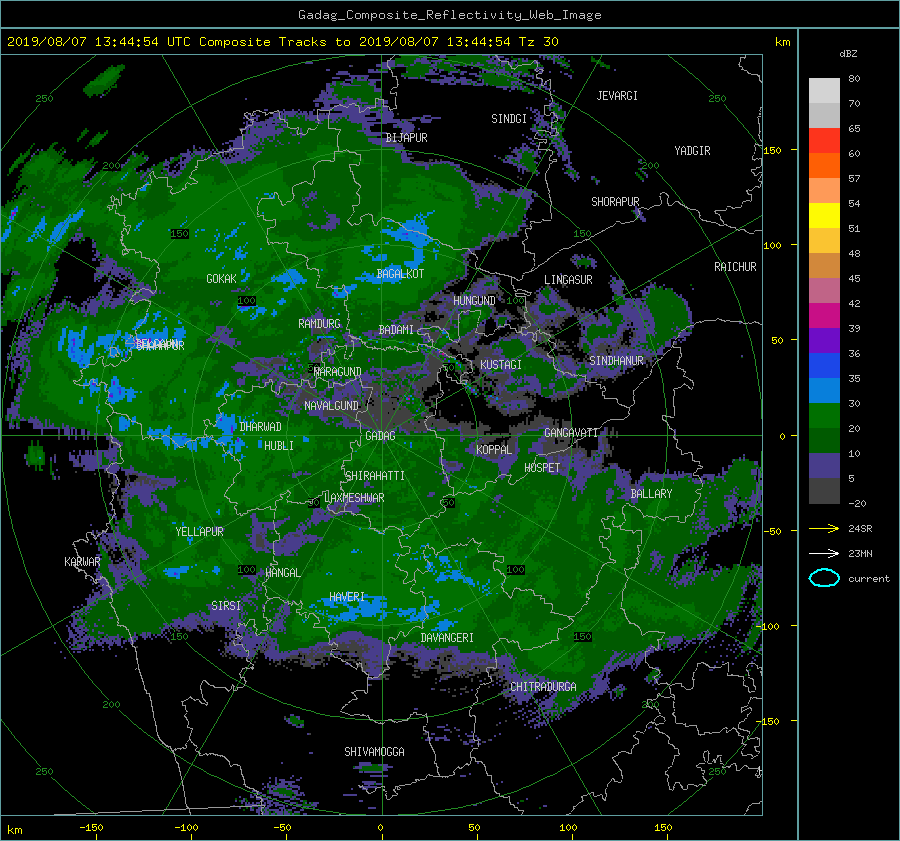Click the RAMDURG label
The height and width of the screenshot is (841, 900).
tap(319, 324)
